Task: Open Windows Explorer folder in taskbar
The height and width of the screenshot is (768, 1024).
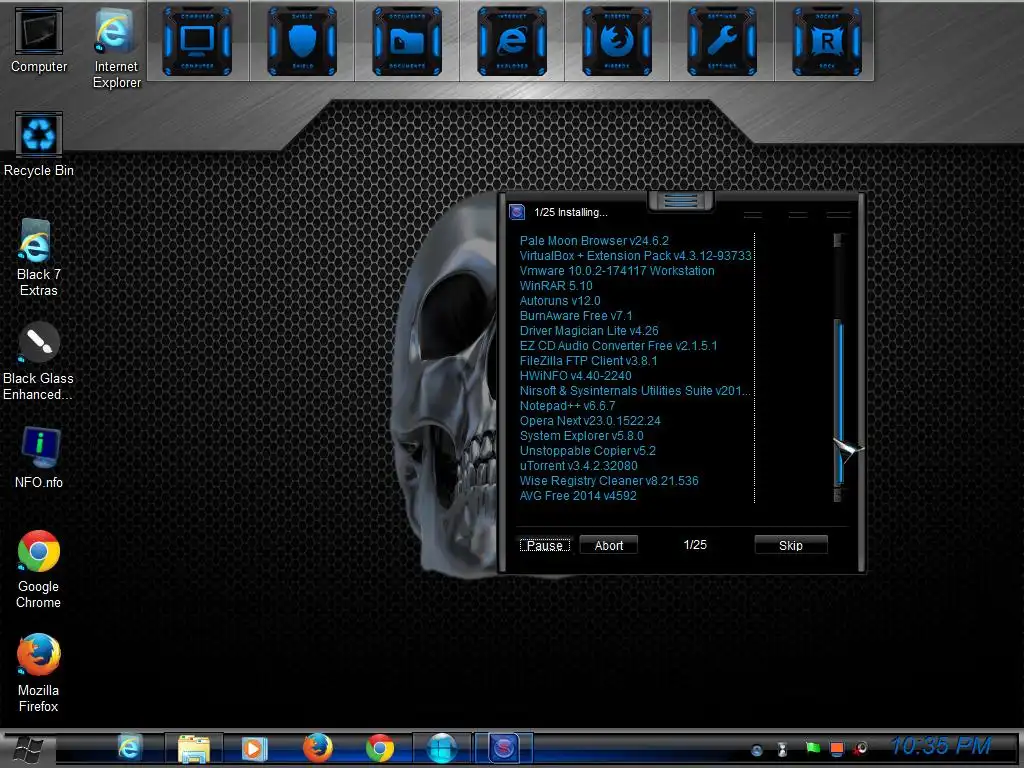Action: tap(193, 748)
